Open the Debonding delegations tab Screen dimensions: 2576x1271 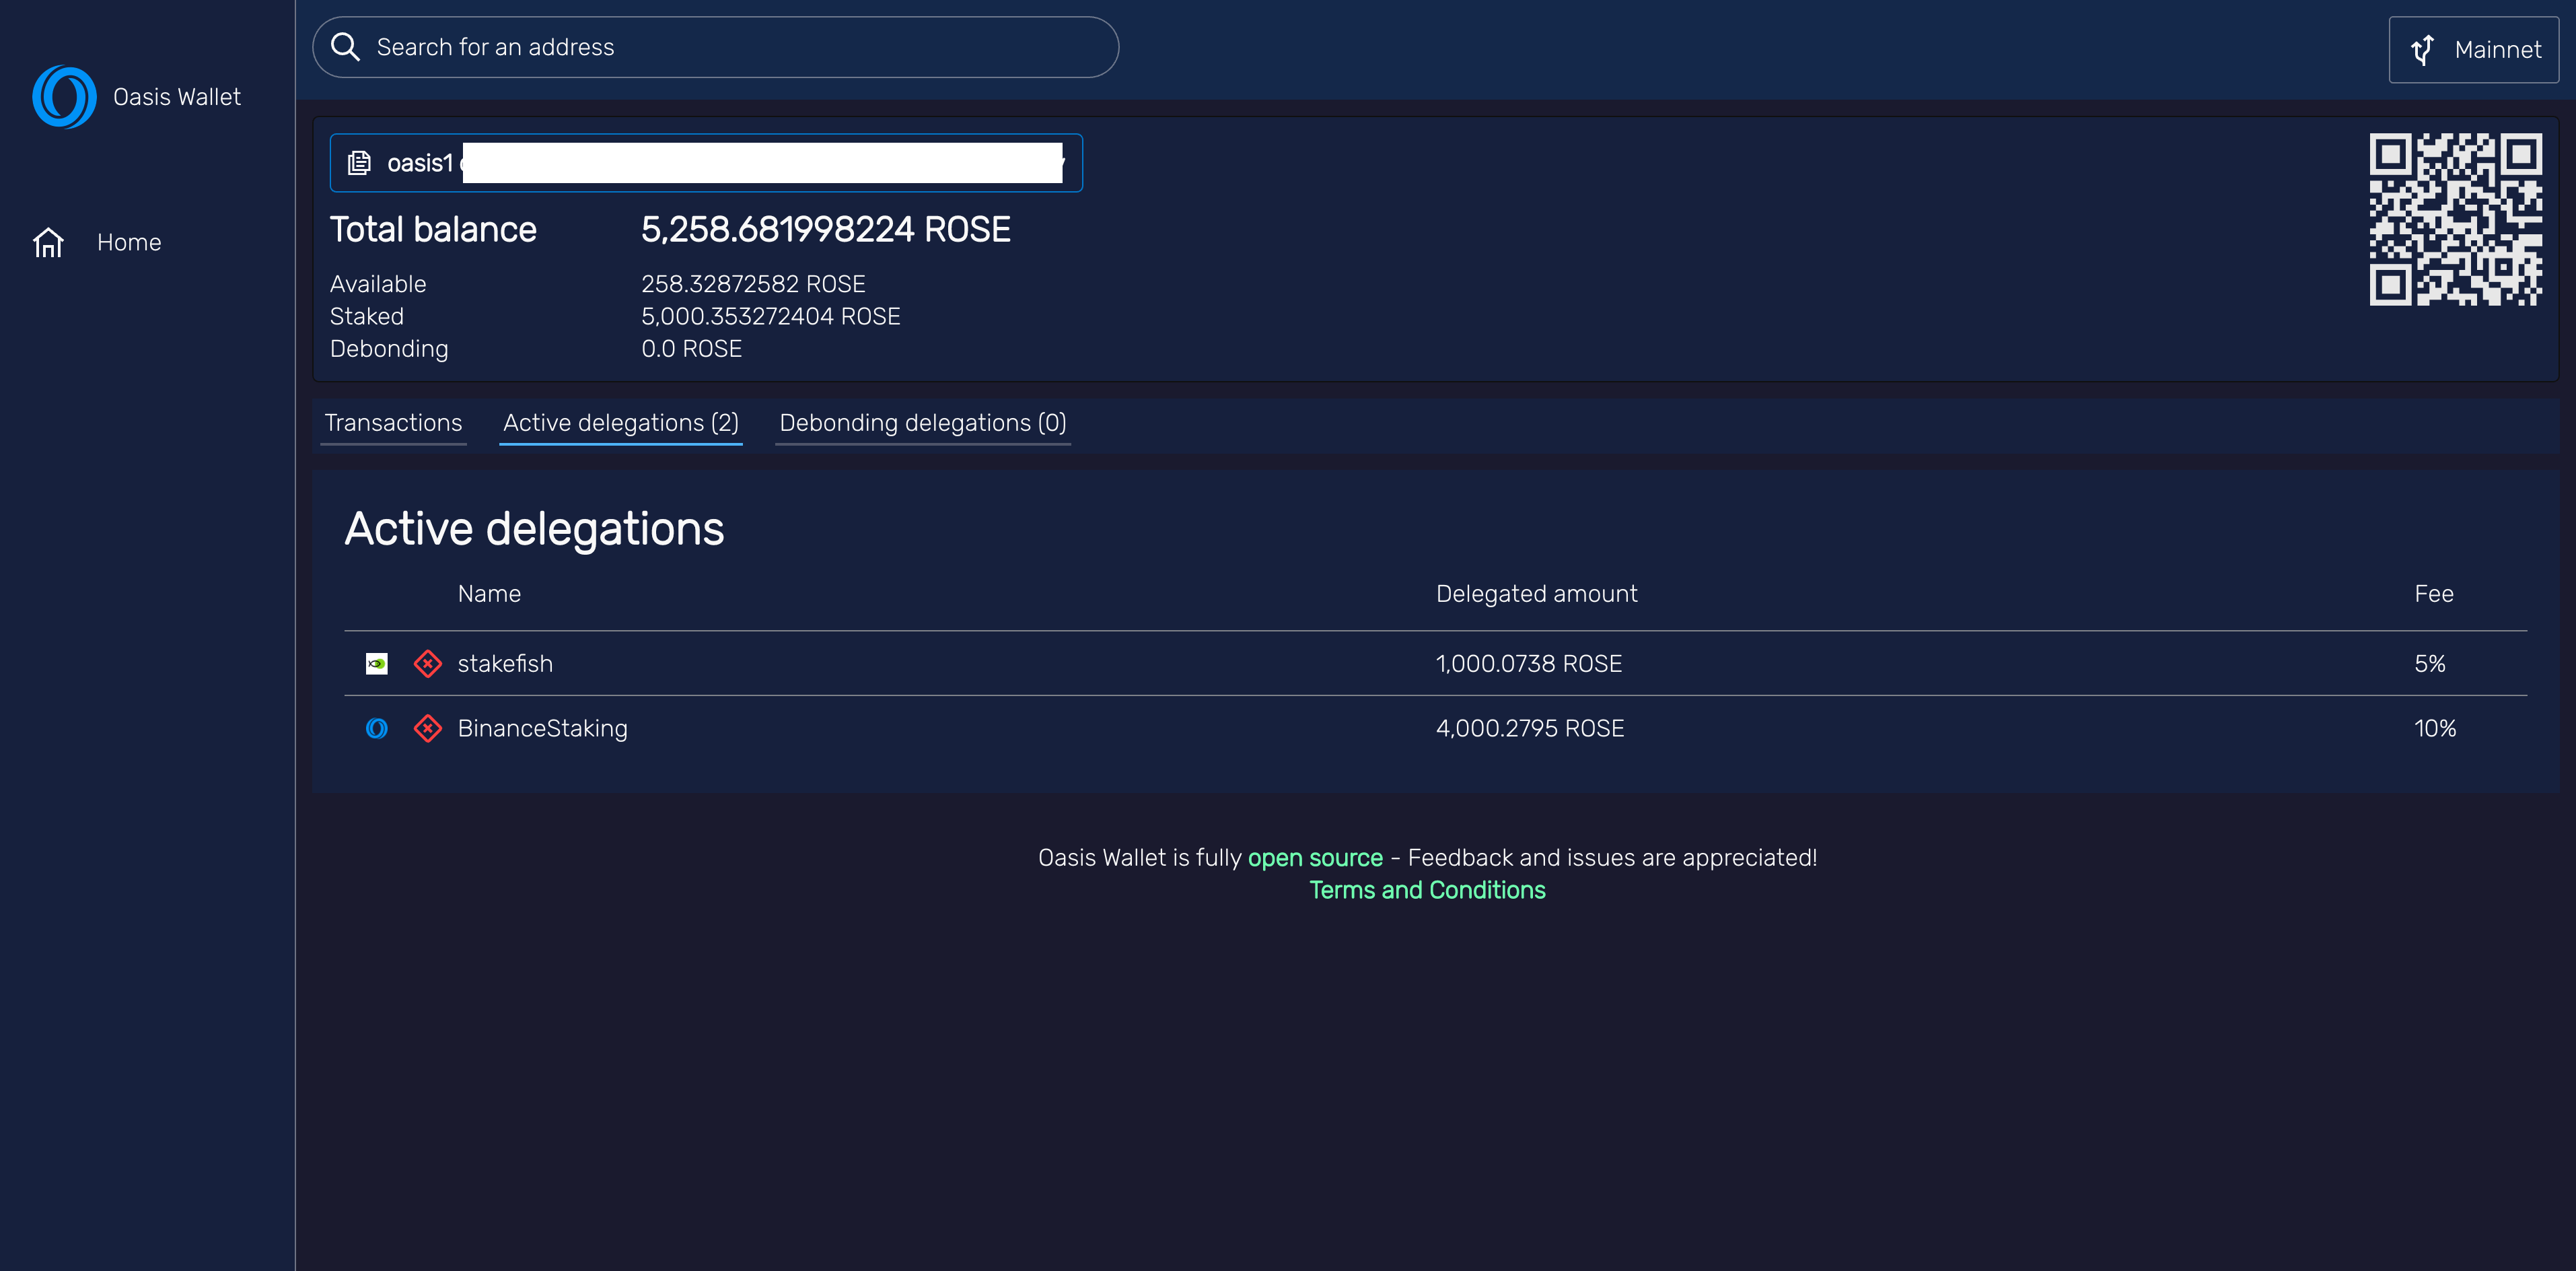pos(922,422)
